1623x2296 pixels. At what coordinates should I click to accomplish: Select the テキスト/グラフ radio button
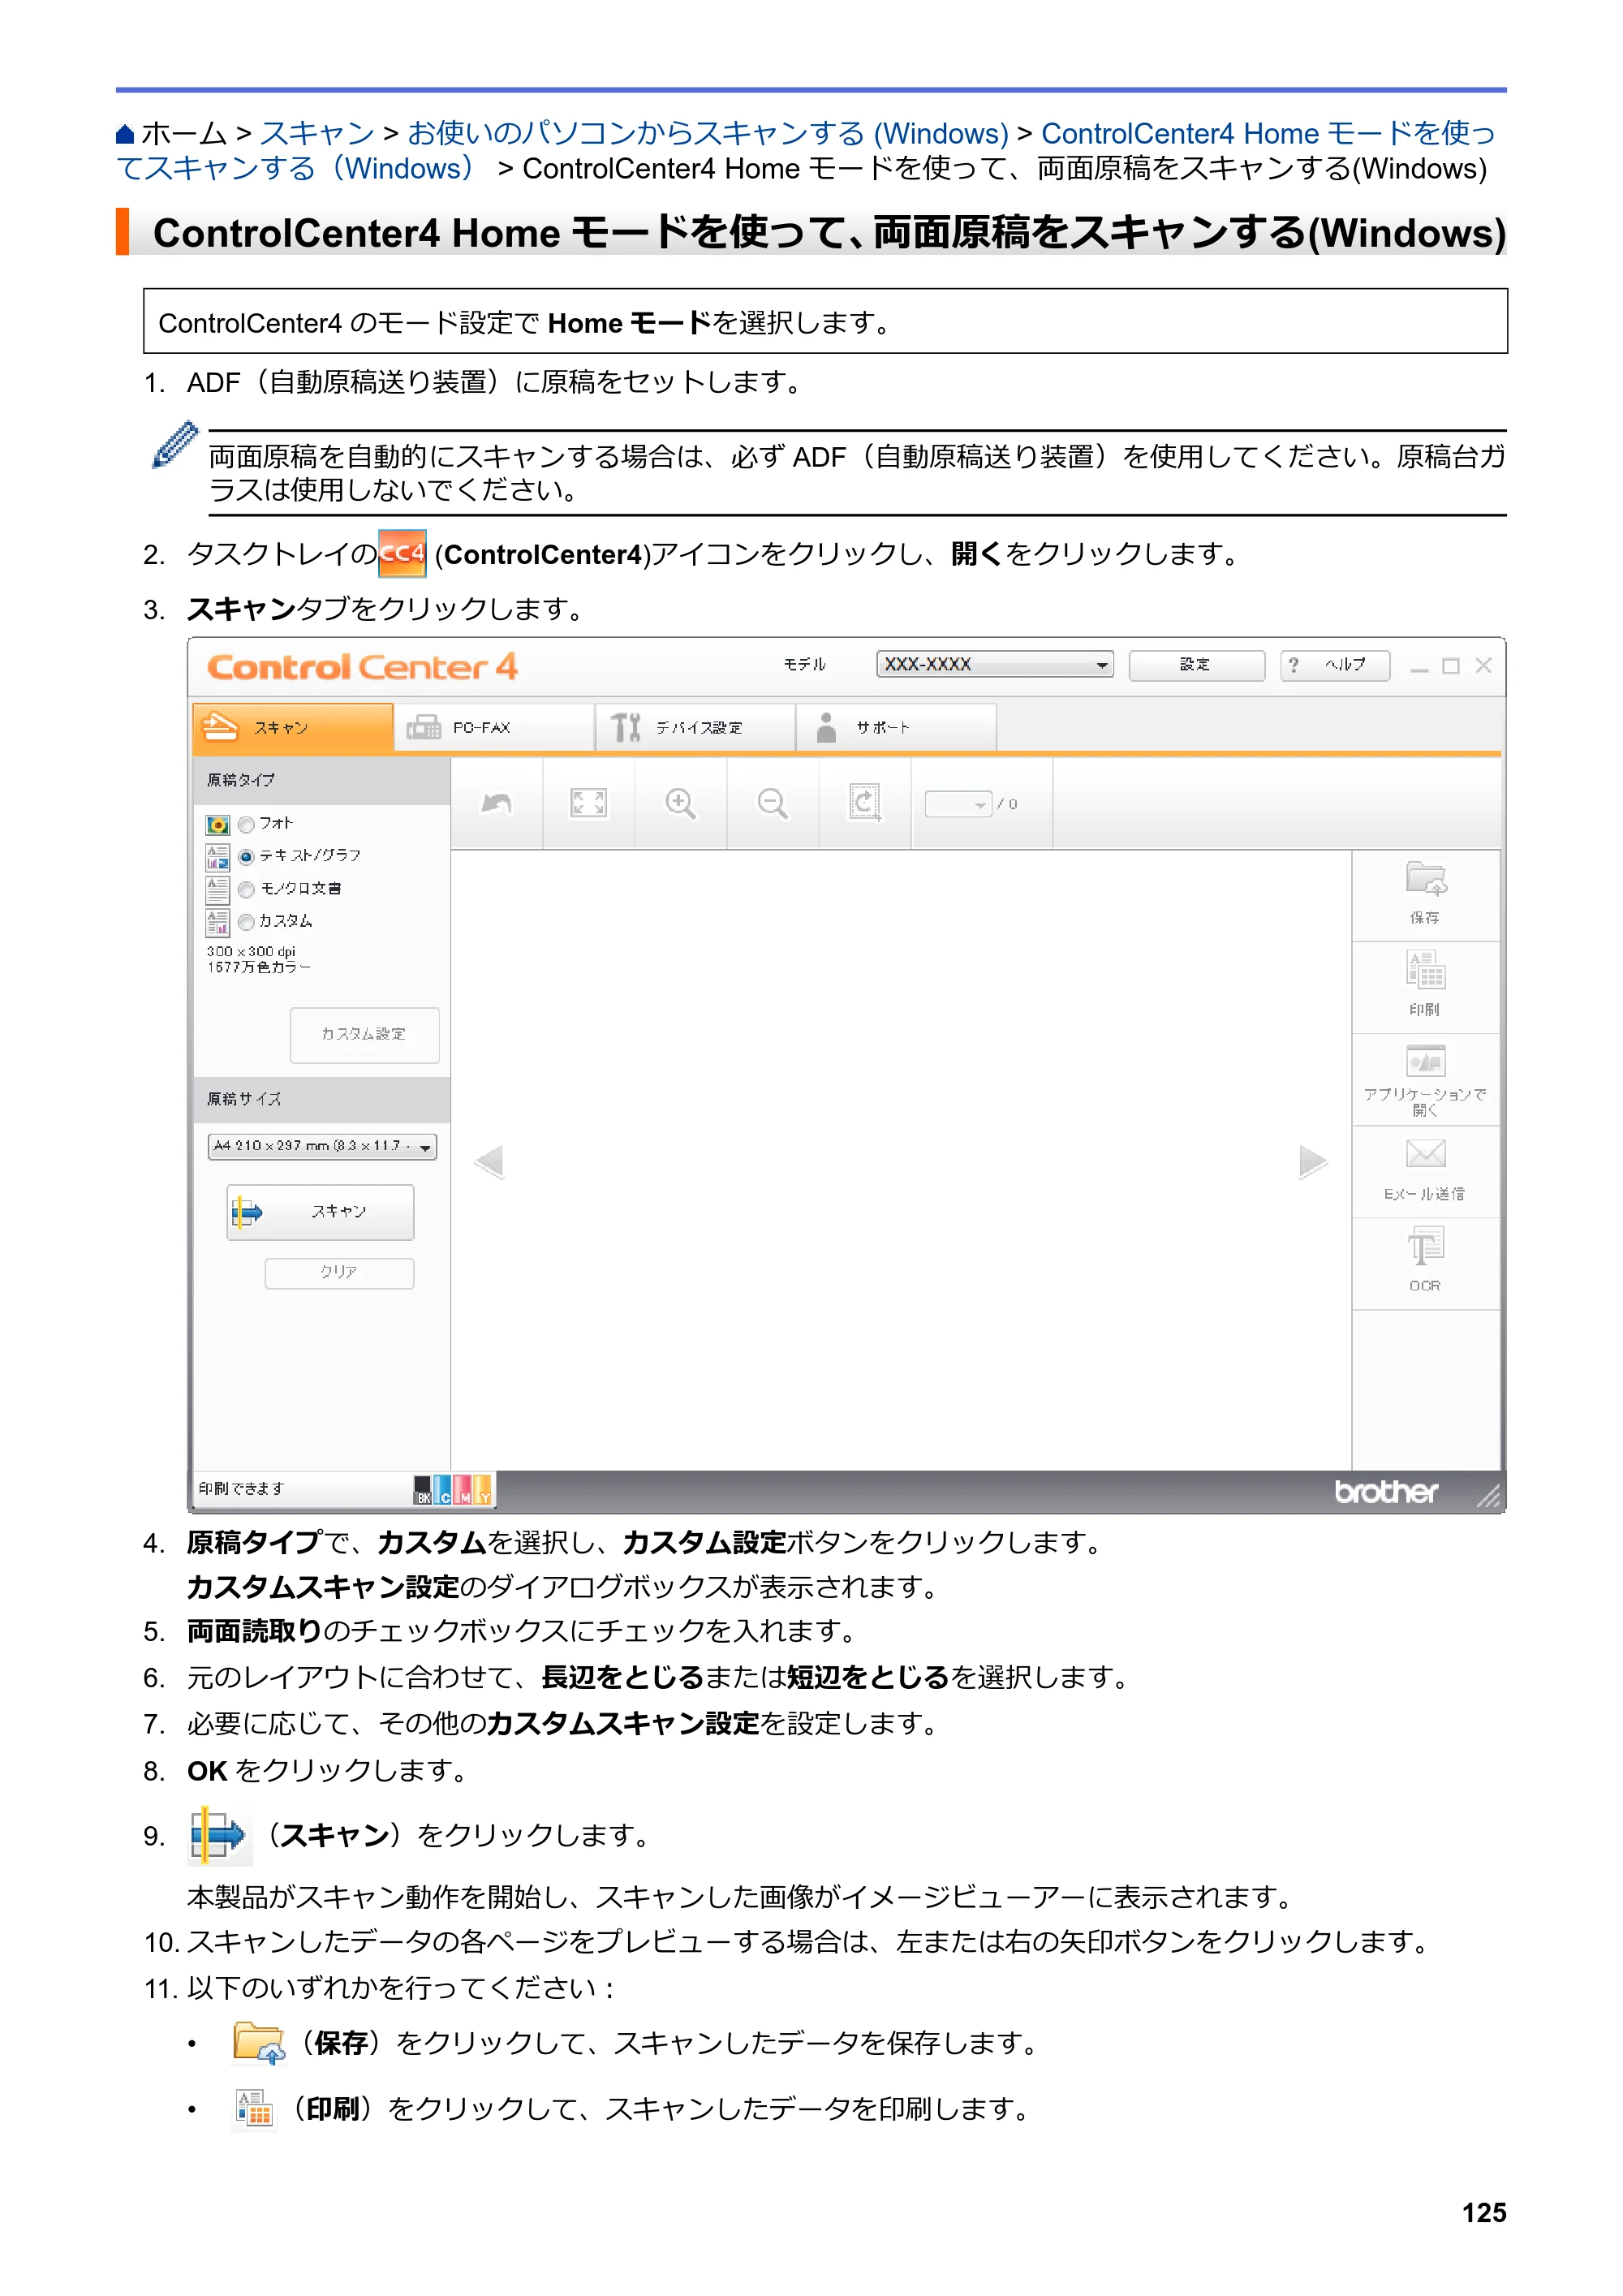(x=246, y=857)
